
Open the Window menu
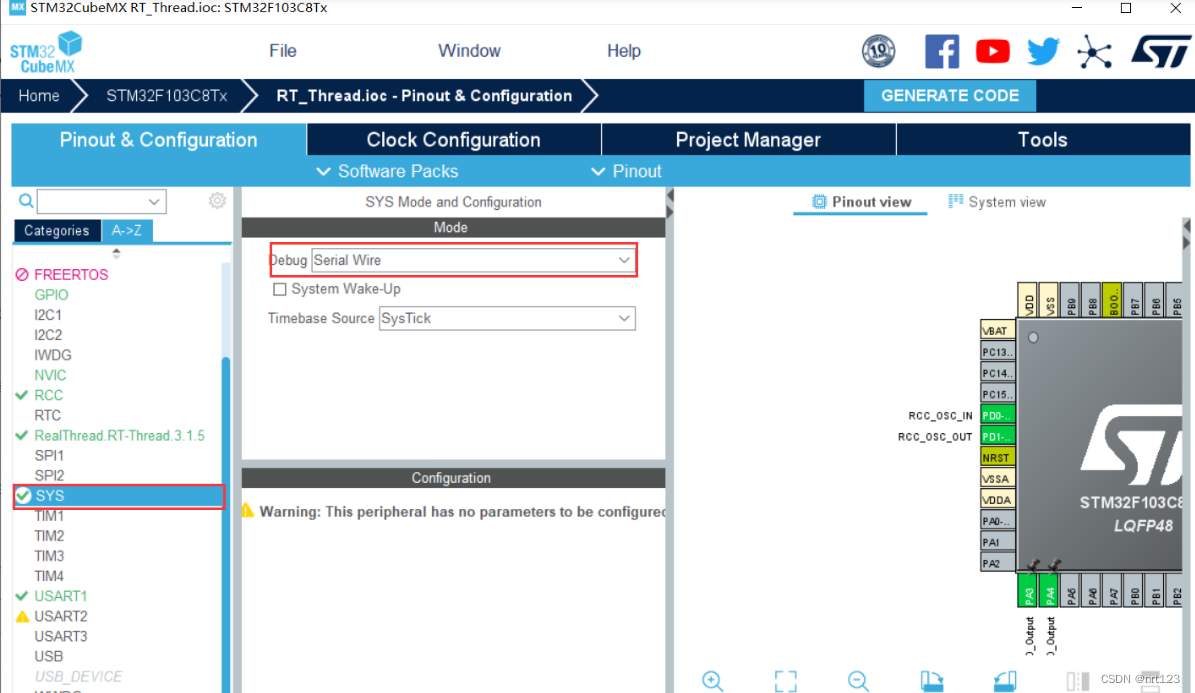pyautogui.click(x=469, y=51)
